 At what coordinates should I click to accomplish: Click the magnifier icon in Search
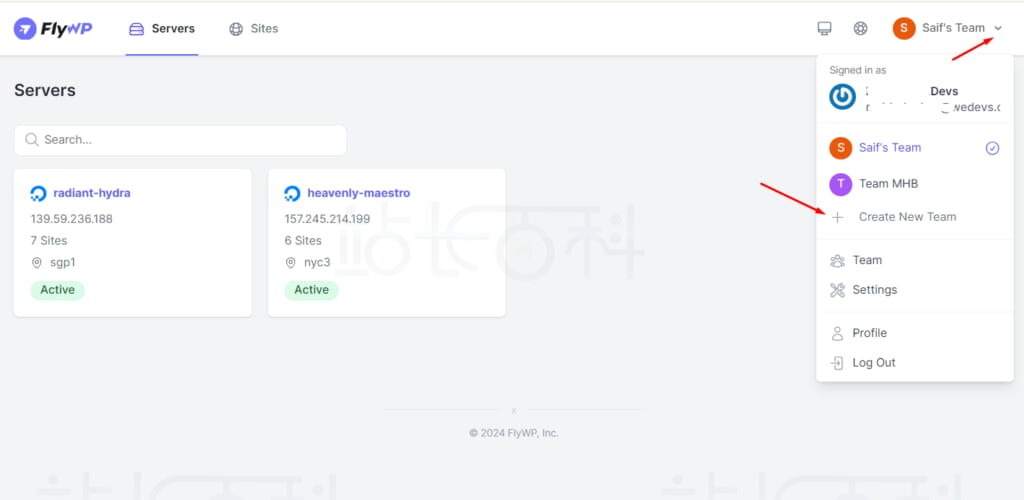(31, 140)
